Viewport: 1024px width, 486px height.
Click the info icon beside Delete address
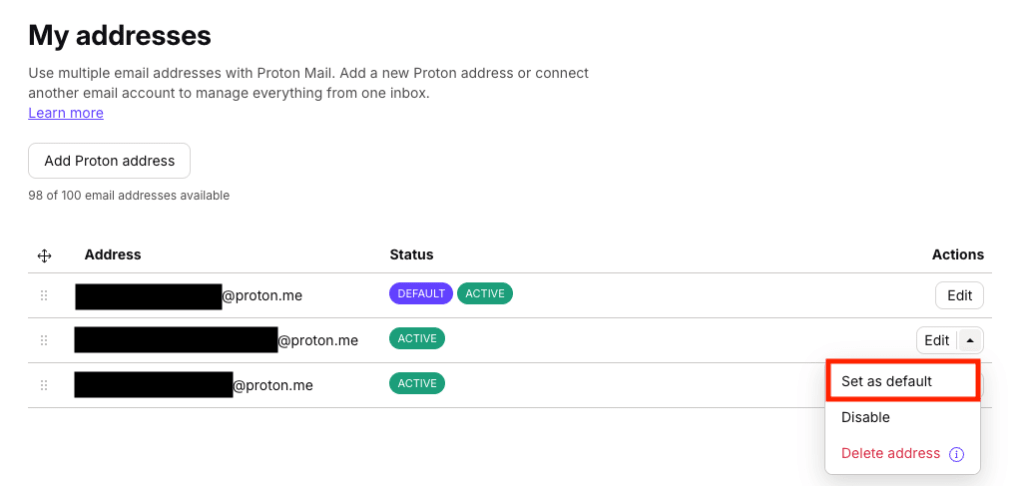(956, 455)
